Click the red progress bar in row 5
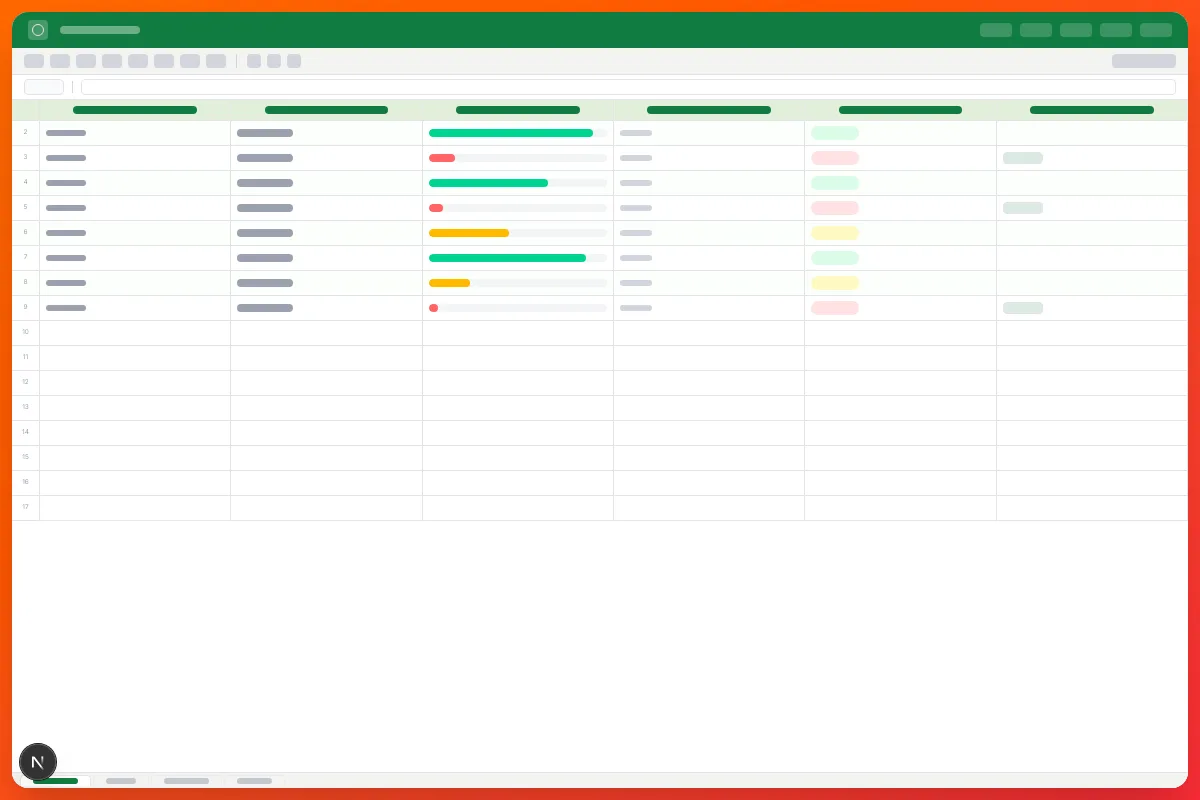This screenshot has width=1200, height=800. [436, 208]
